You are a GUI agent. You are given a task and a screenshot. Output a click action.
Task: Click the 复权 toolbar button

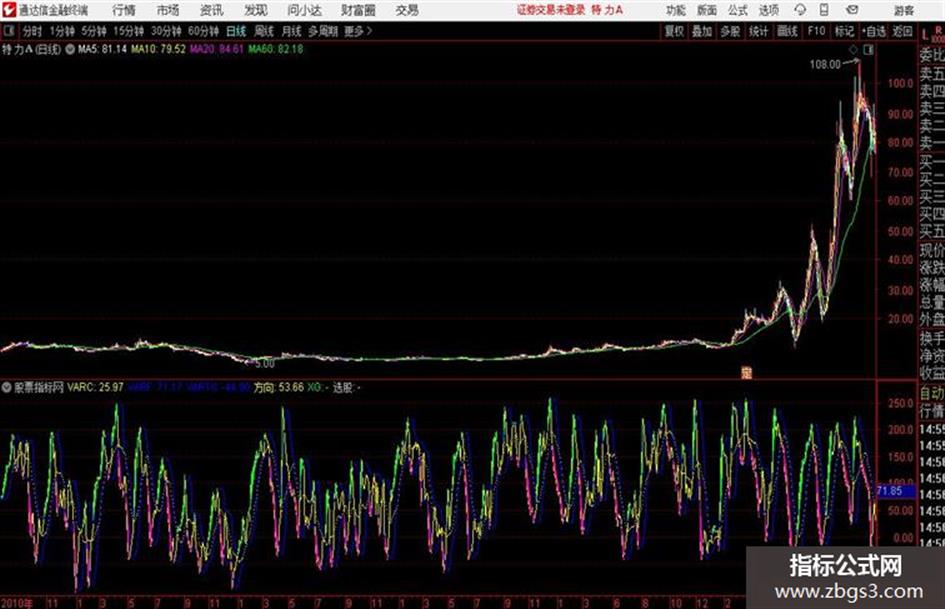pos(674,31)
